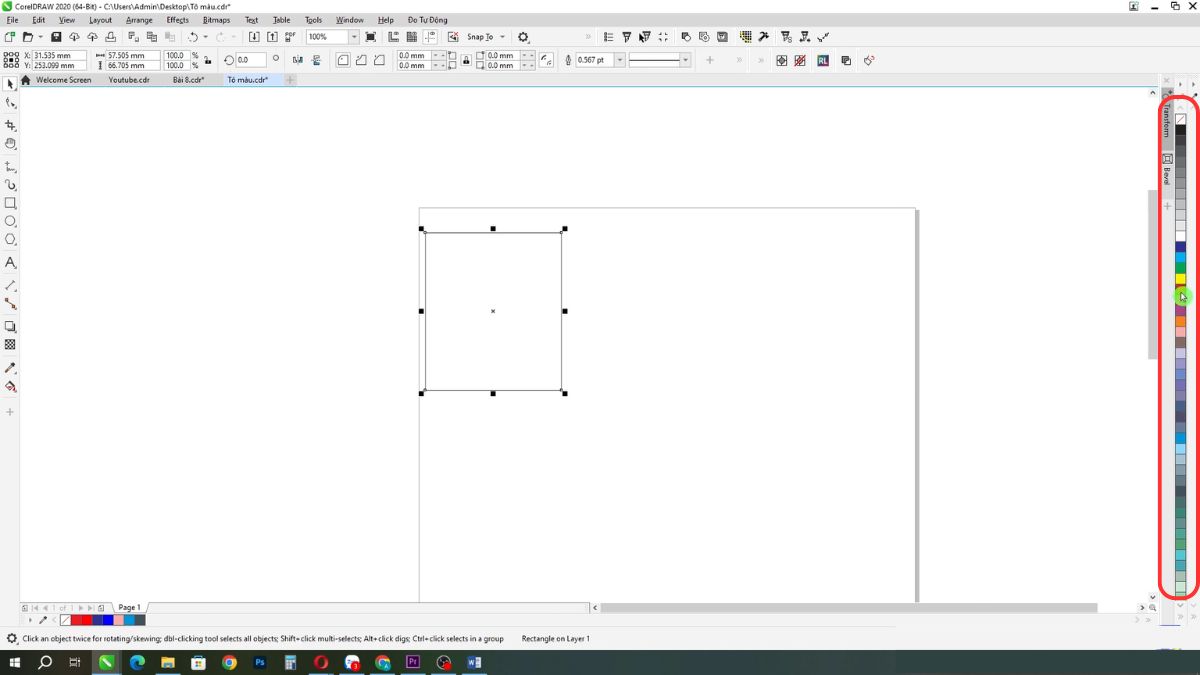Image resolution: width=1200 pixels, height=675 pixels.
Task: Expand the Bevel docker tab
Action: 1167,170
